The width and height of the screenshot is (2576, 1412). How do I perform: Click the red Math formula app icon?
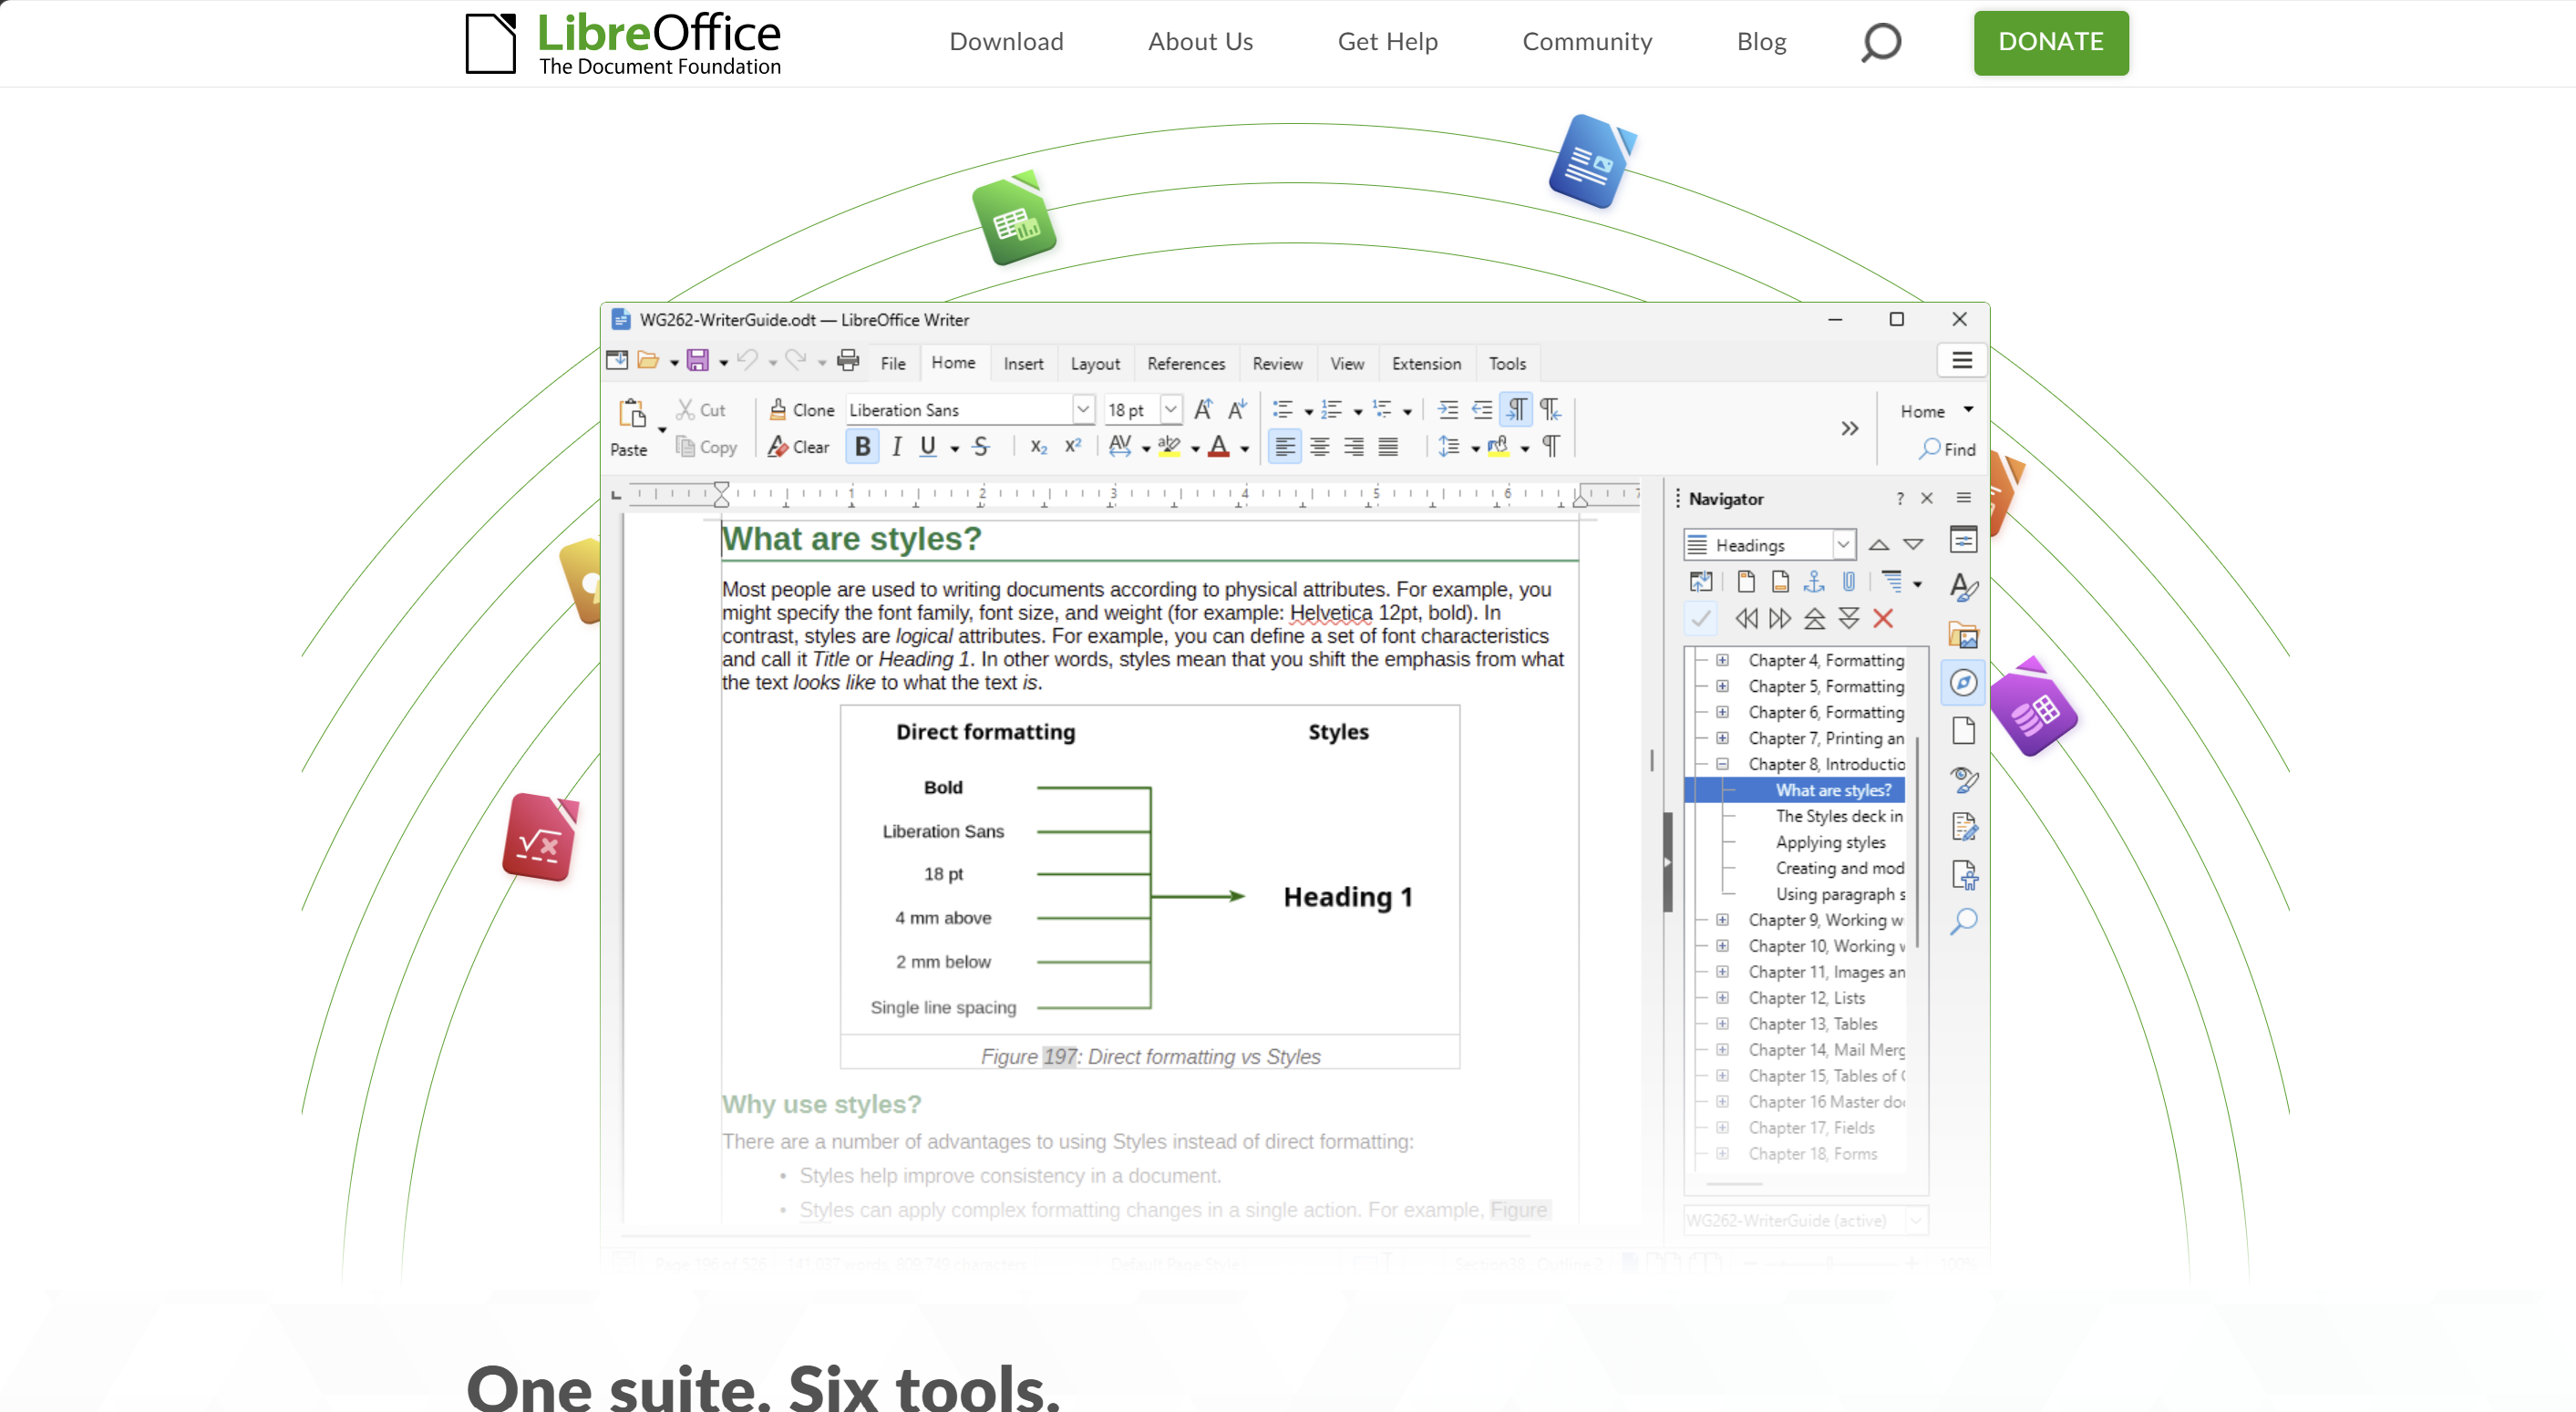pos(541,838)
